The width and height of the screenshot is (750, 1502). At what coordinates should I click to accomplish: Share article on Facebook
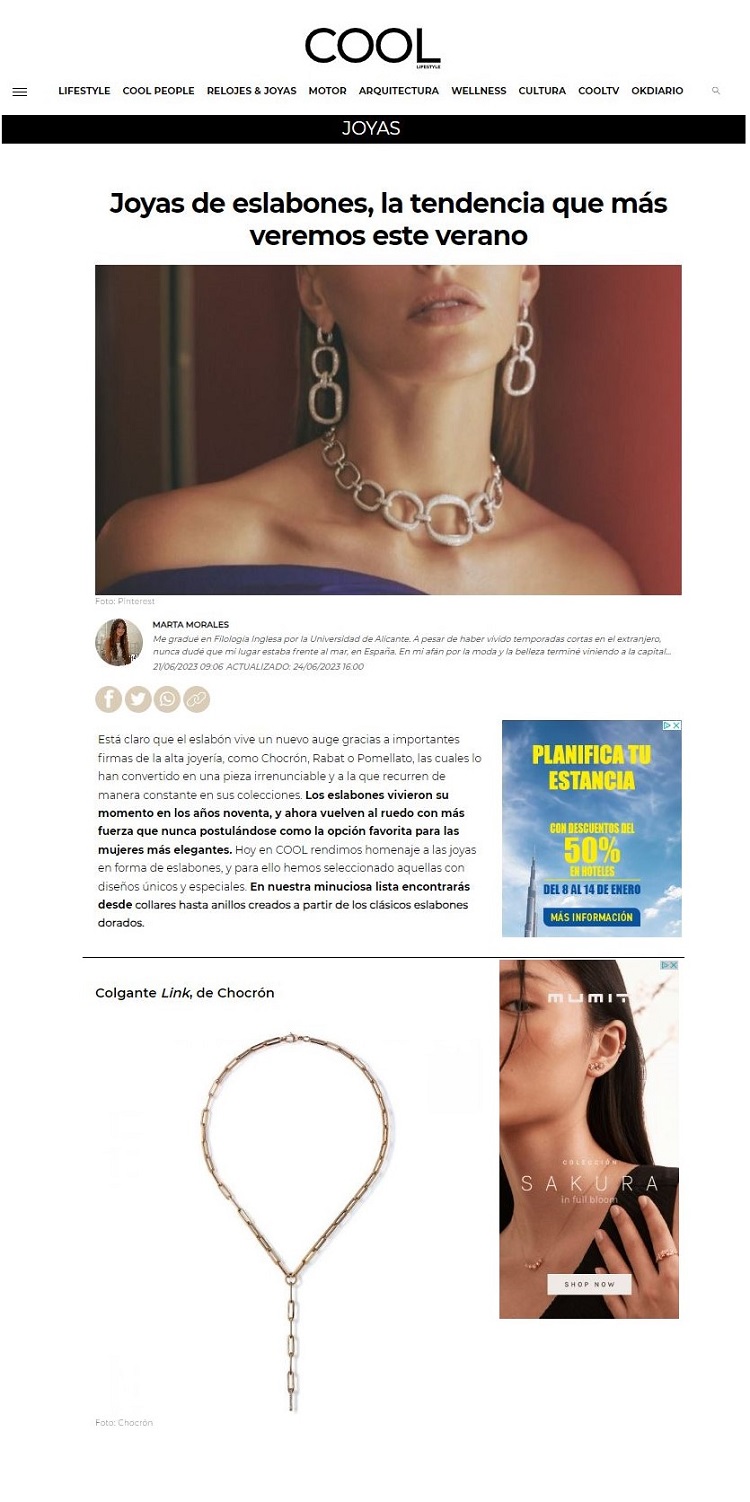click(x=108, y=699)
